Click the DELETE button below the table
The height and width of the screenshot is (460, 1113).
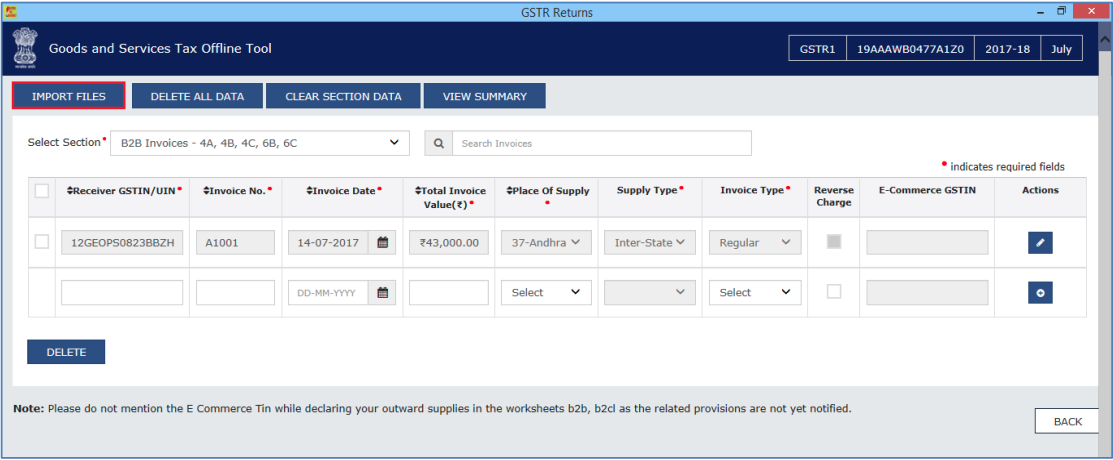tap(66, 351)
